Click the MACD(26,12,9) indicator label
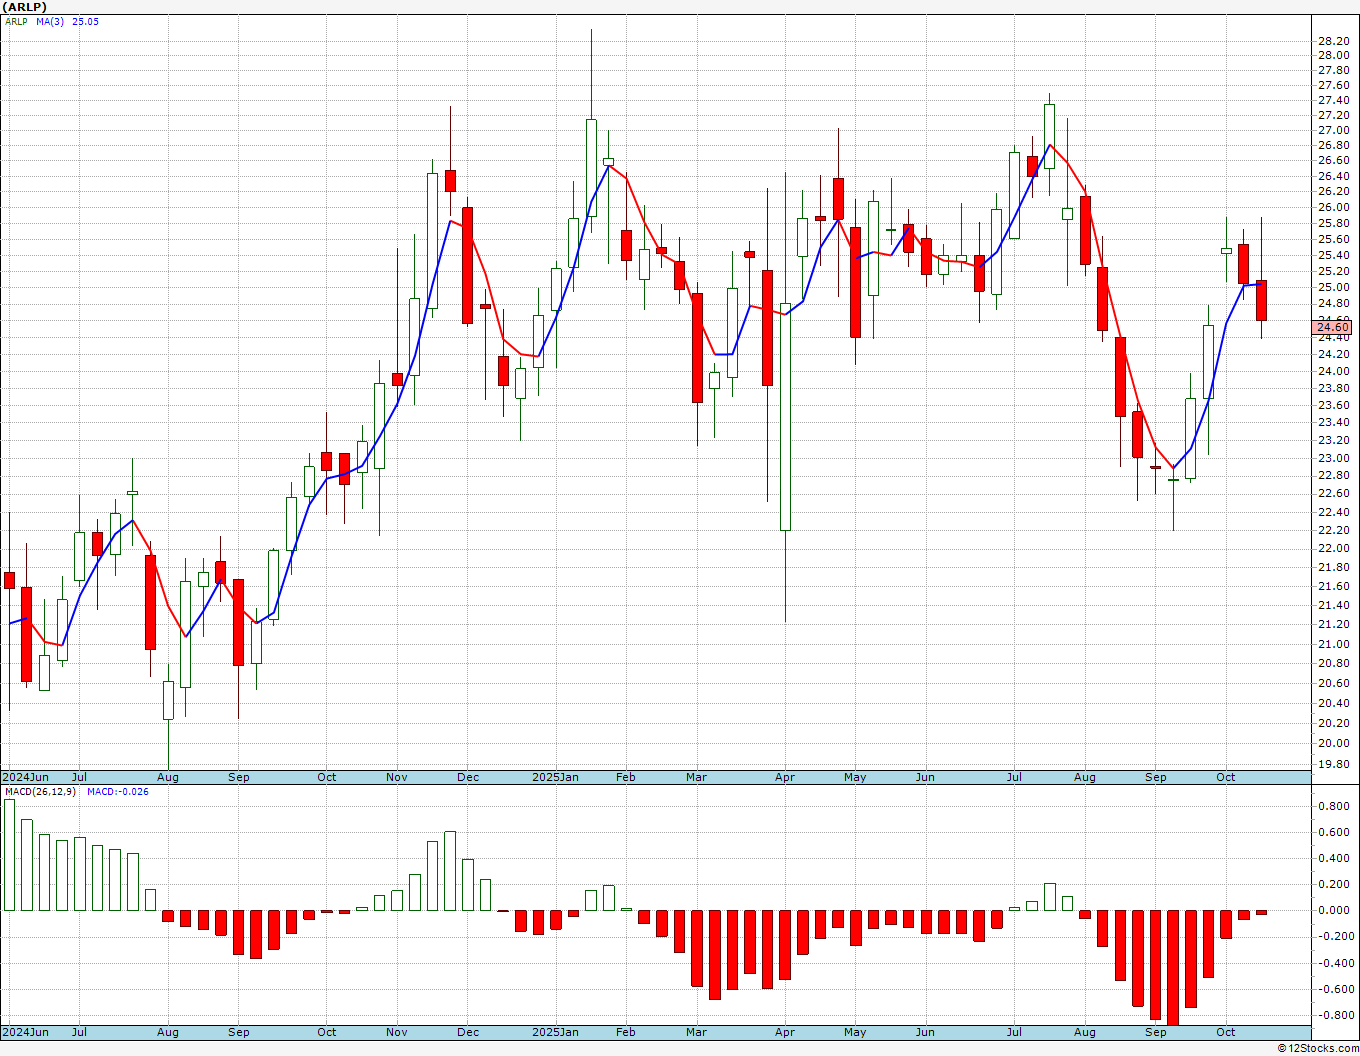 coord(40,791)
